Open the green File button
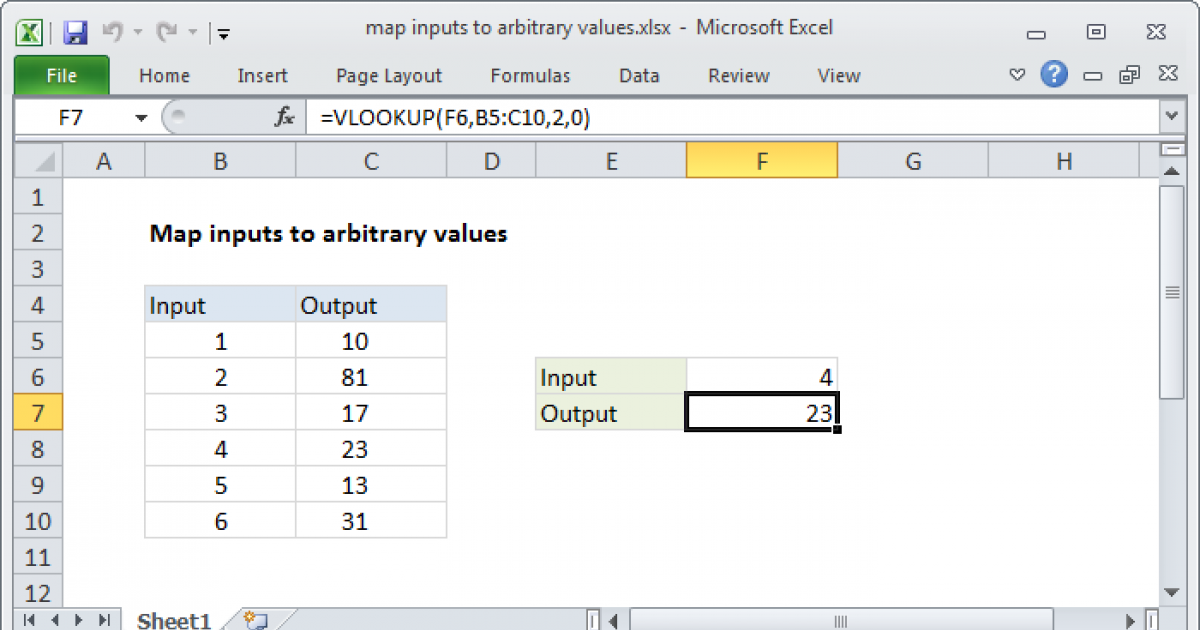This screenshot has height=630, width=1200. coord(61,76)
